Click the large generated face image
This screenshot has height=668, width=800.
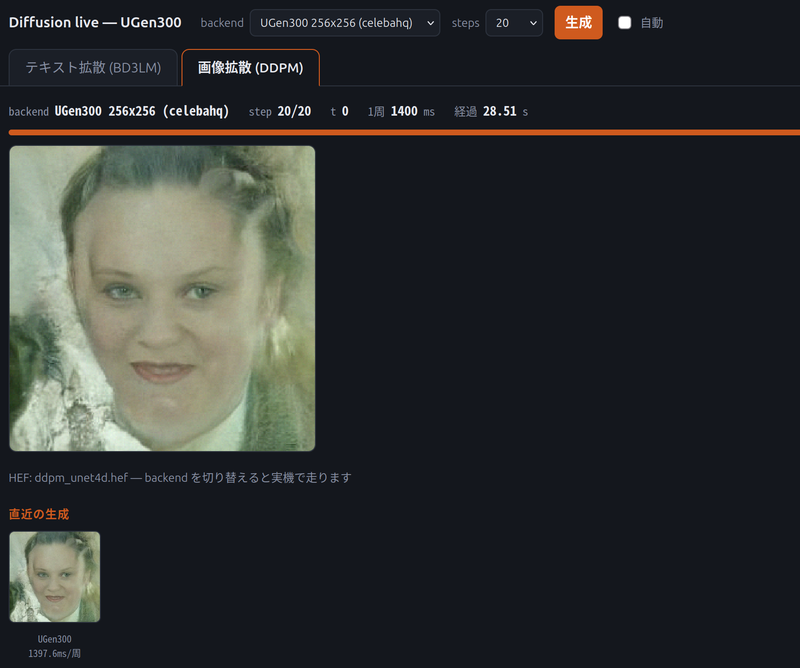(x=162, y=299)
